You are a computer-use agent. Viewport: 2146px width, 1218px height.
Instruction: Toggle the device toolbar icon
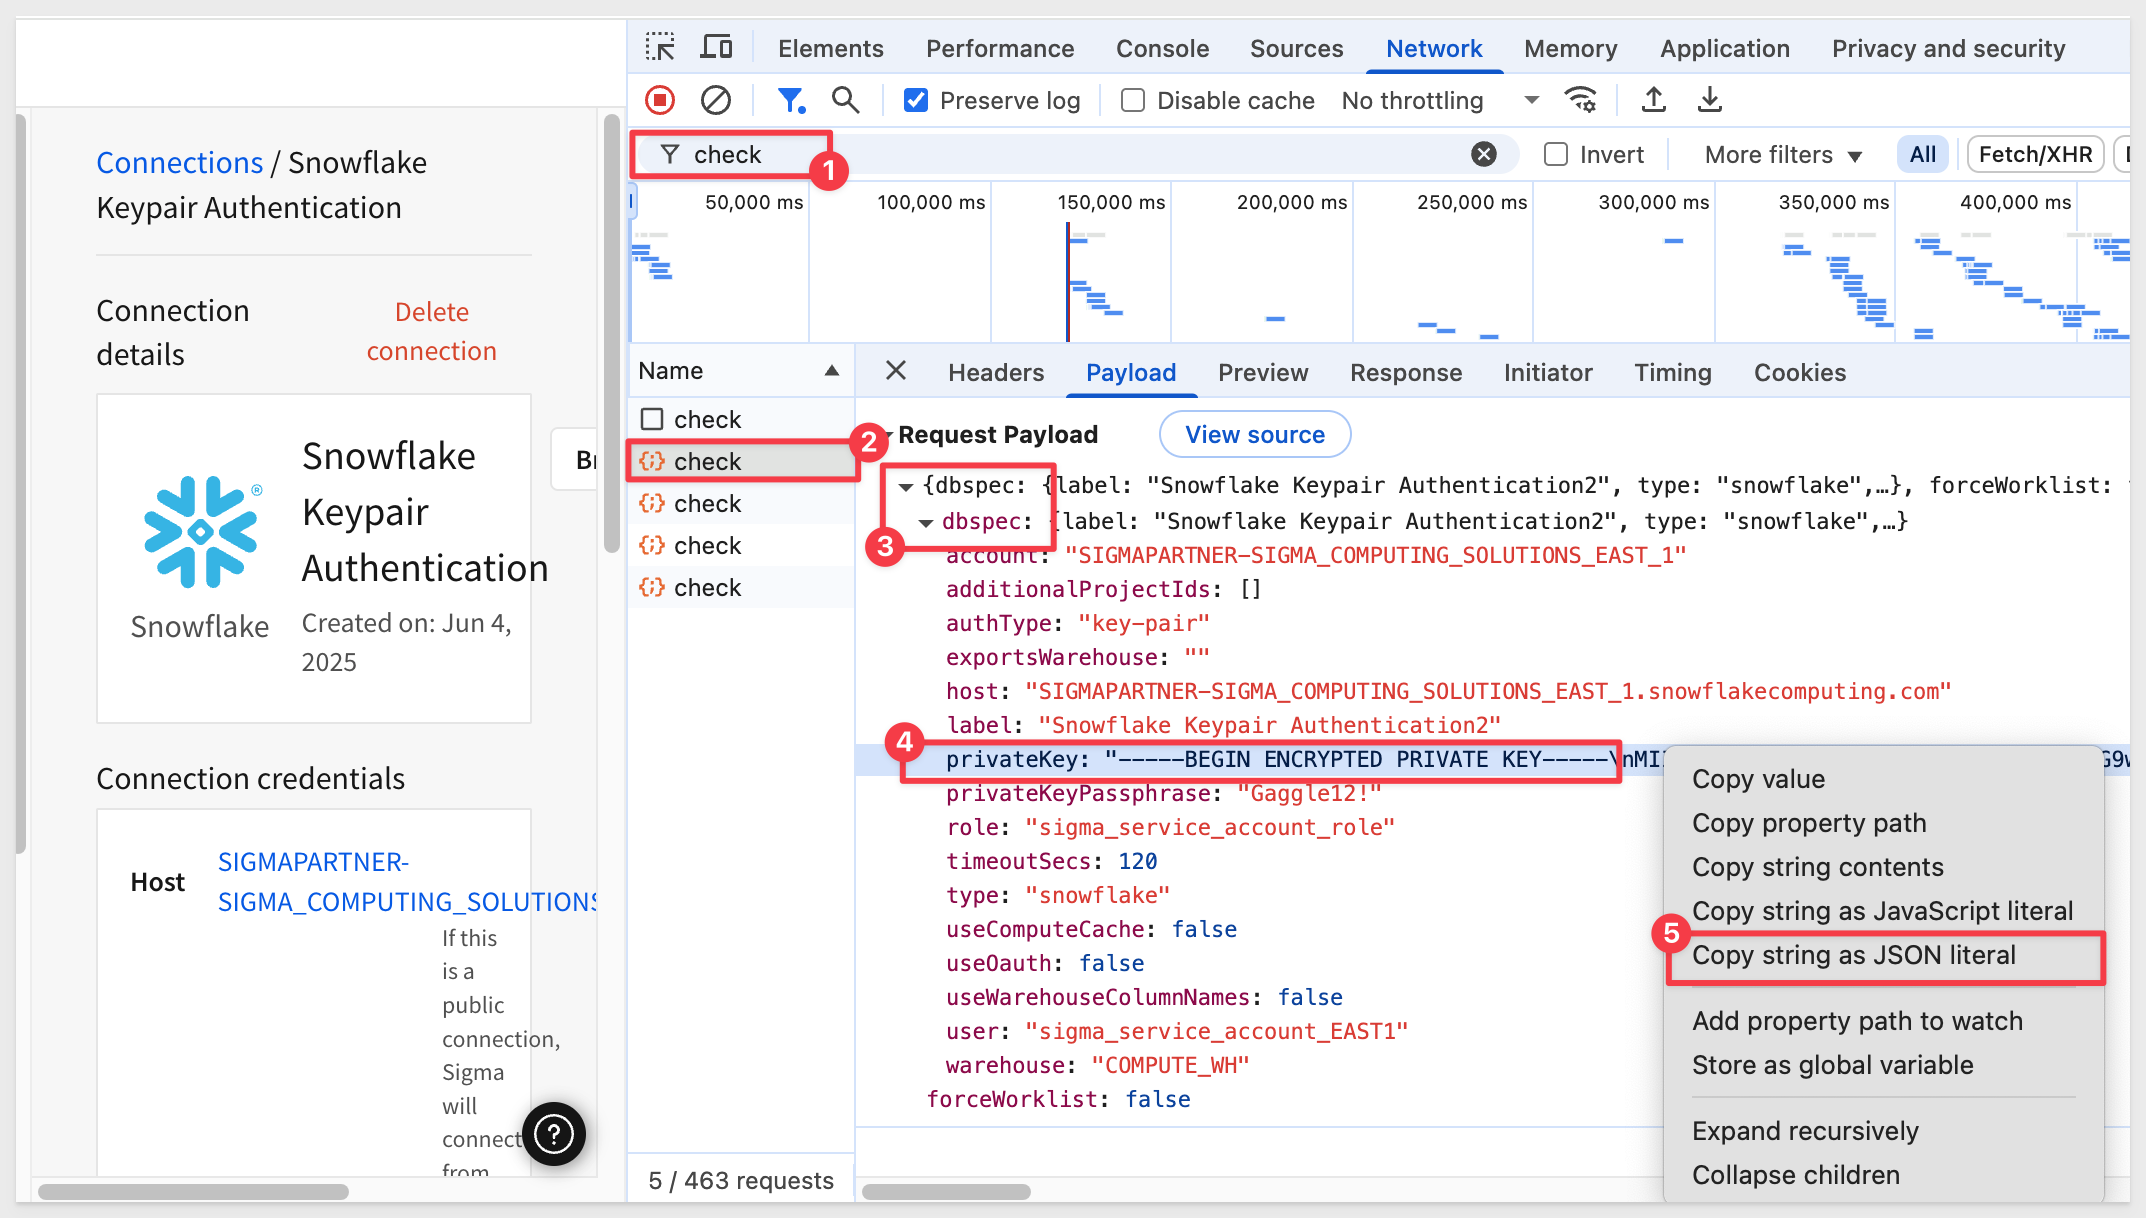tap(716, 48)
